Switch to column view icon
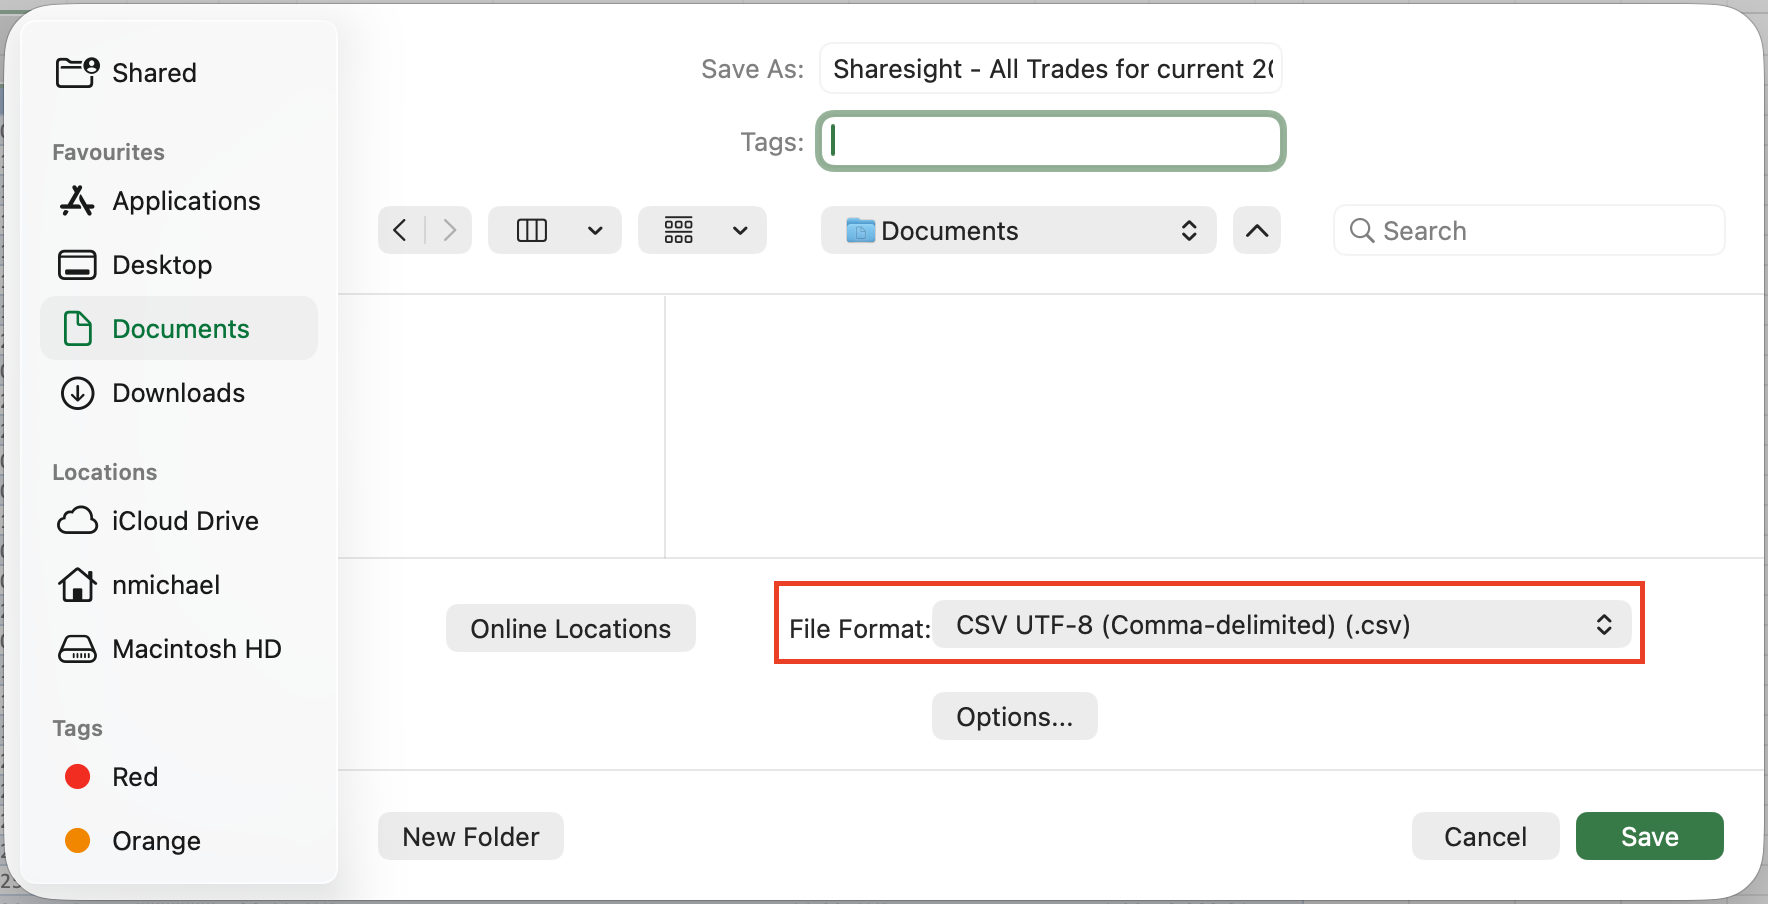This screenshot has height=904, width=1768. tap(531, 231)
